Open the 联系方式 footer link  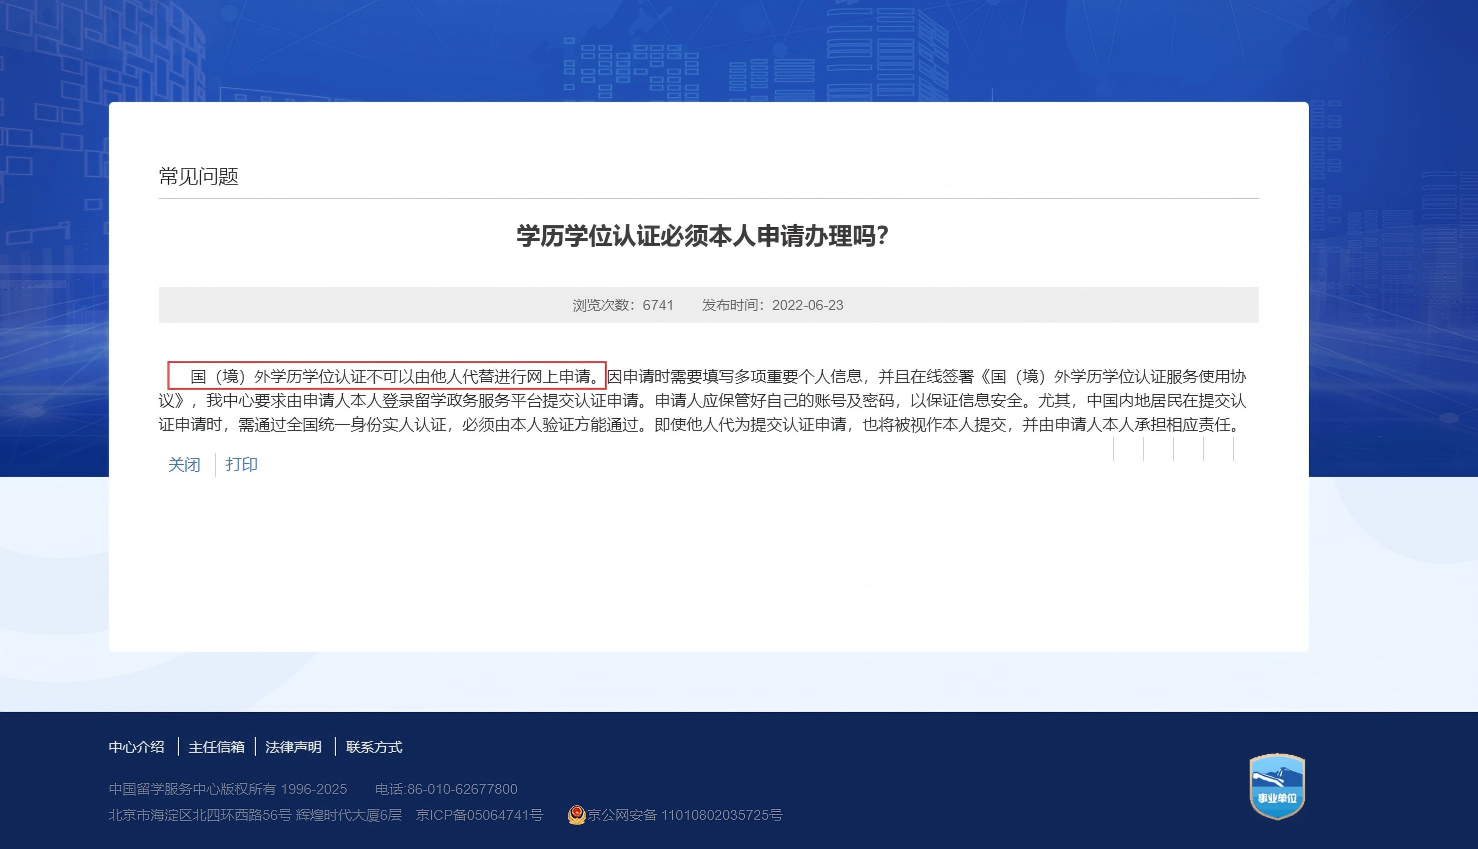373,747
